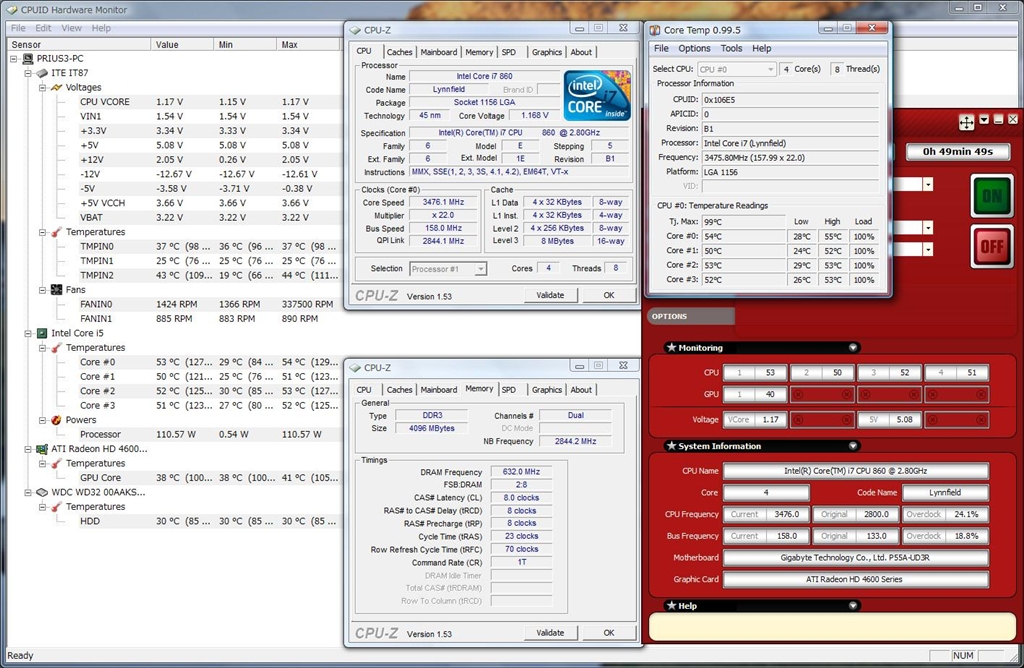Viewport: 1024px width, 668px height.
Task: Open the Select CPU dropdown in Core Temp
Action: click(770, 69)
